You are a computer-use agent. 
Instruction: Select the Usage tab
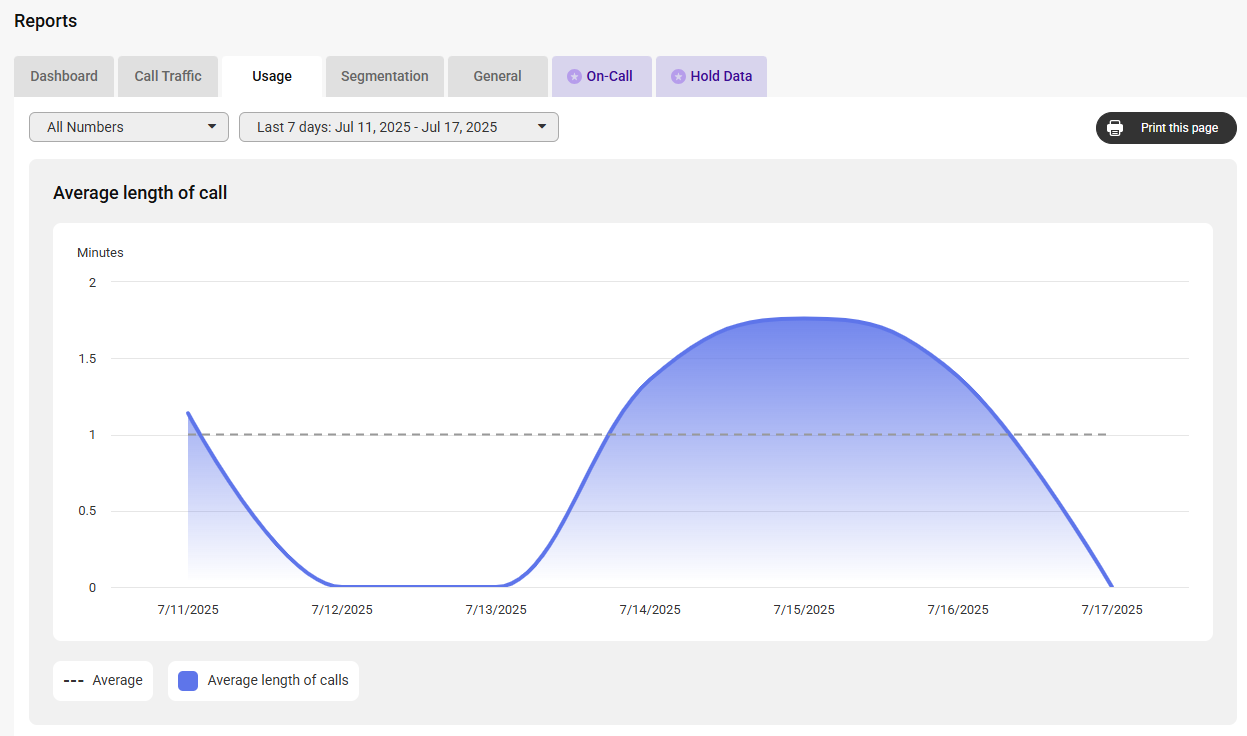tap(272, 76)
